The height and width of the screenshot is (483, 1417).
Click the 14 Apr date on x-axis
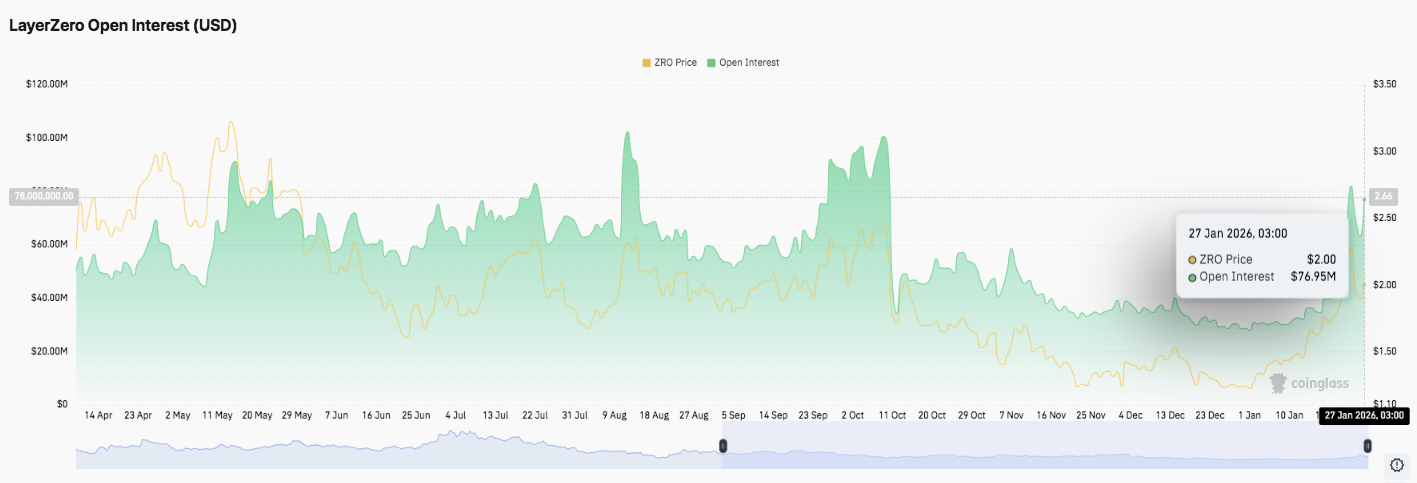tap(98, 414)
